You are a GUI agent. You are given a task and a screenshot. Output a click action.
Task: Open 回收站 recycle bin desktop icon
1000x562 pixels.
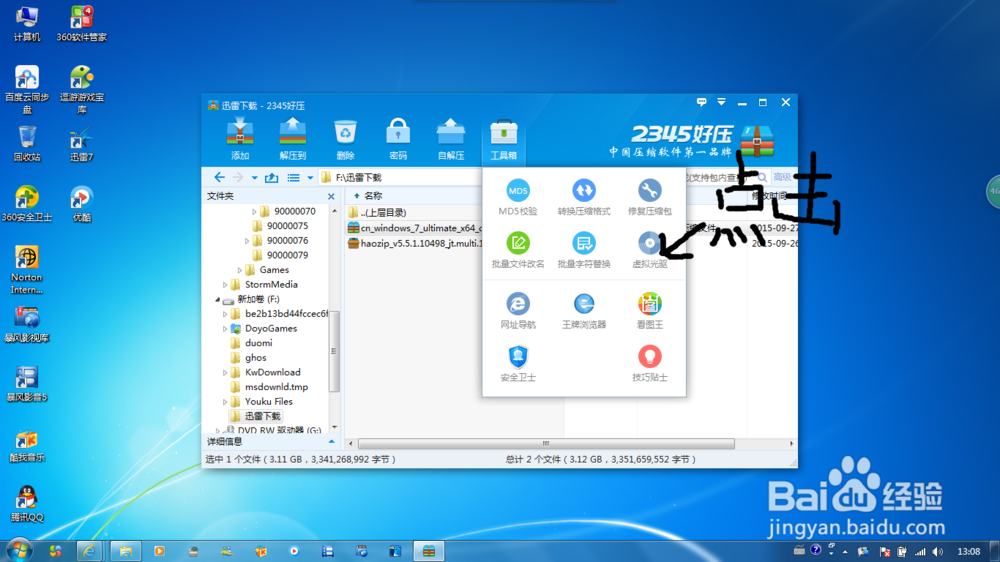27,144
